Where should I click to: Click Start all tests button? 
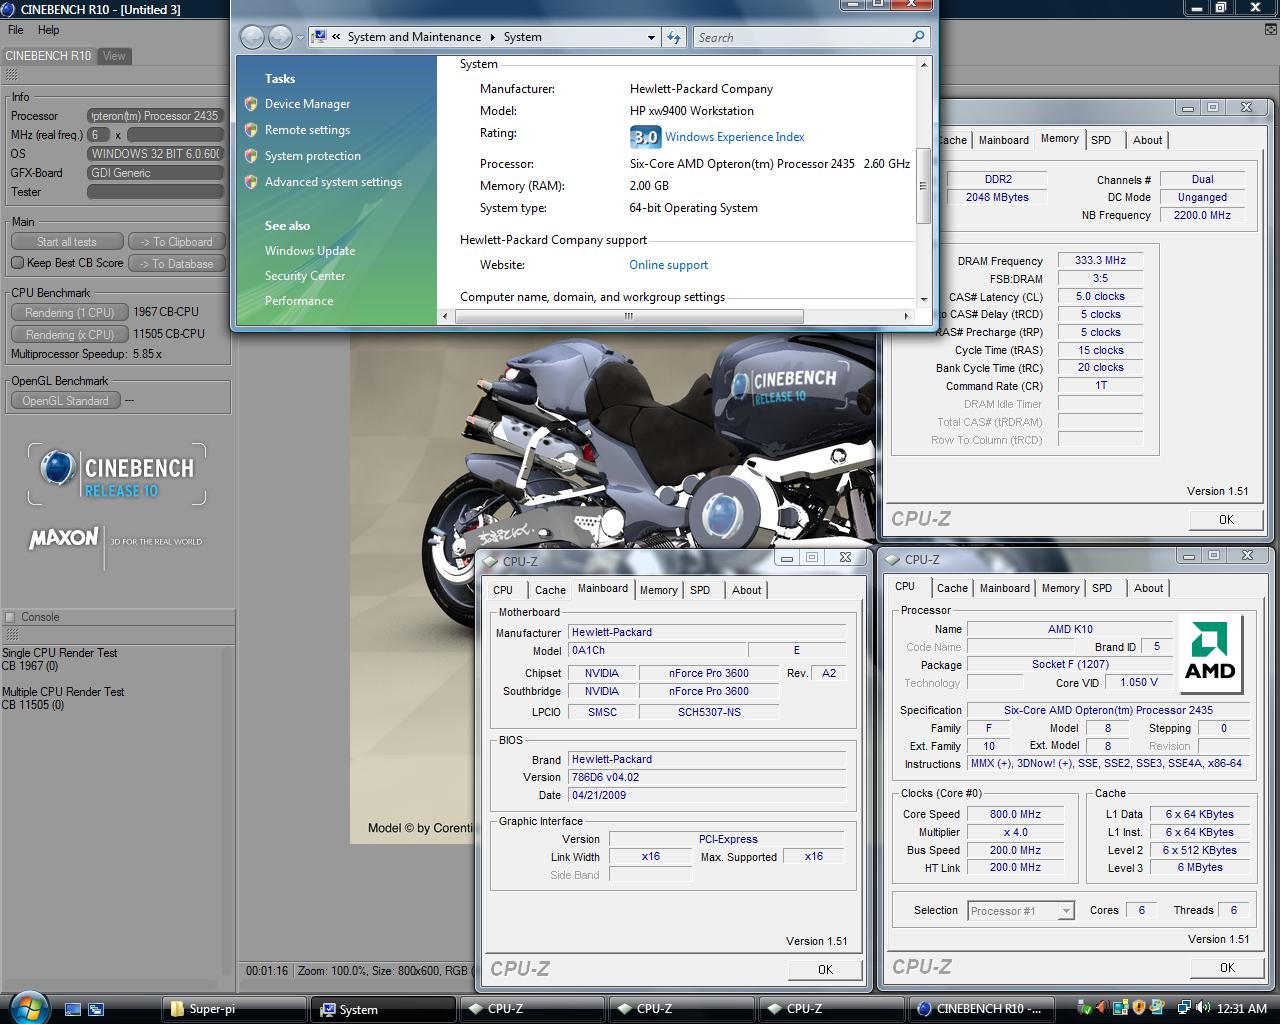(67, 241)
